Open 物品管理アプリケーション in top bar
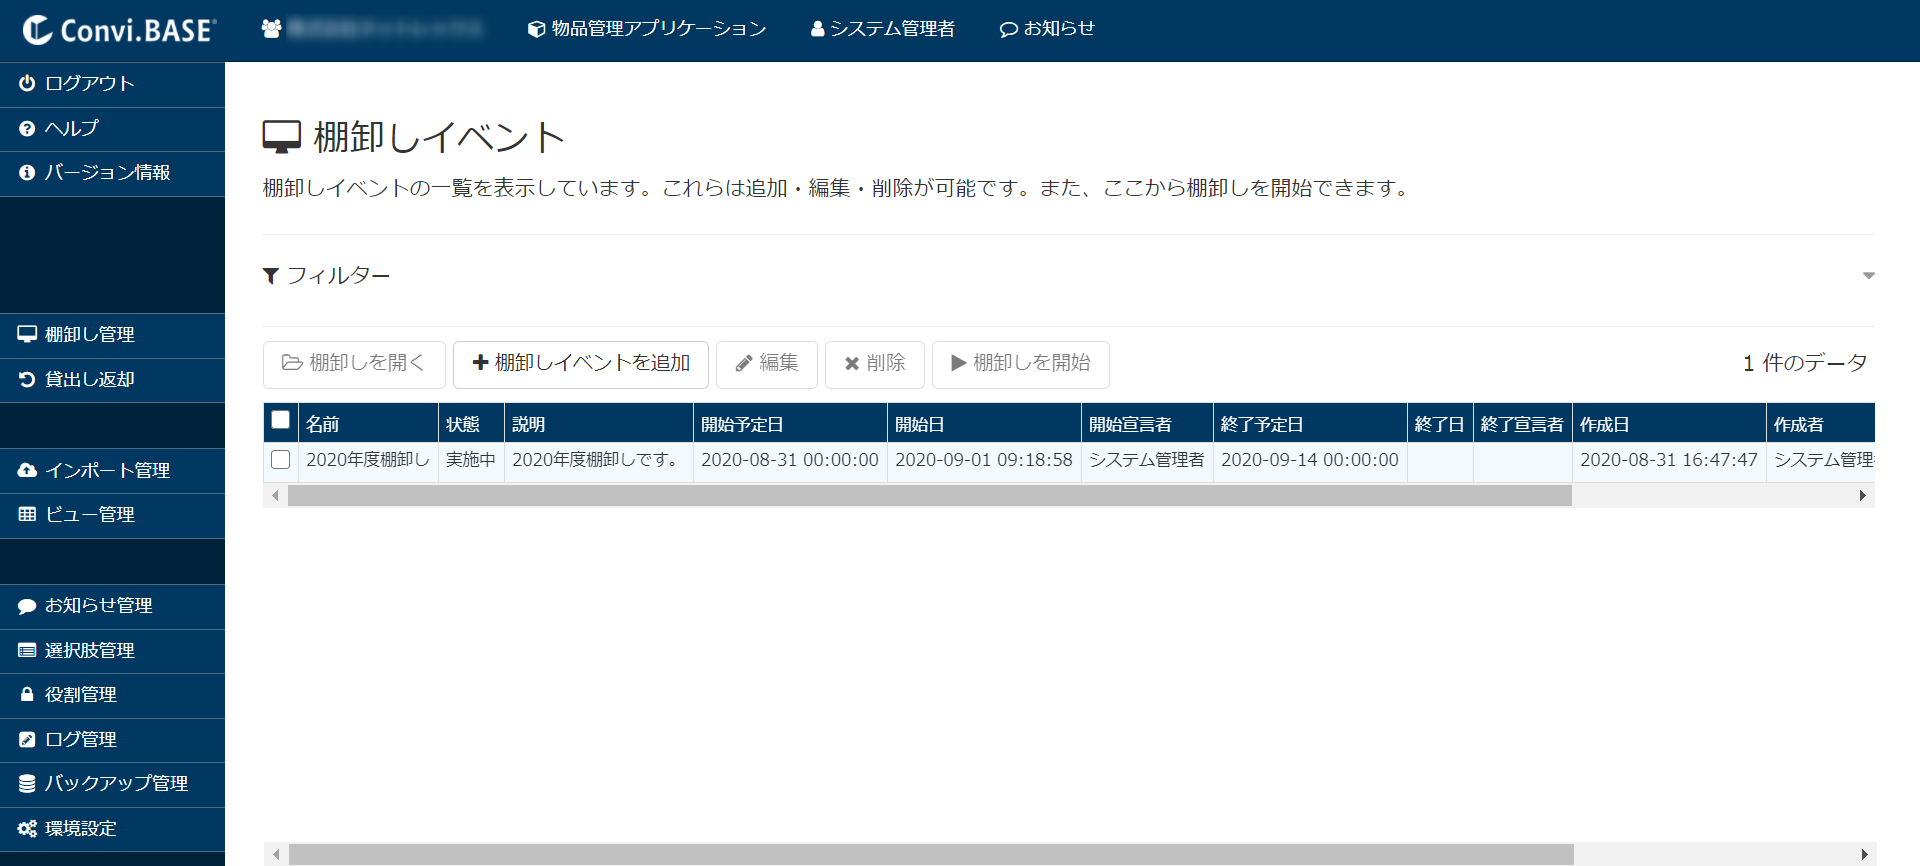Screen dimensions: 1920x866 coord(647,29)
